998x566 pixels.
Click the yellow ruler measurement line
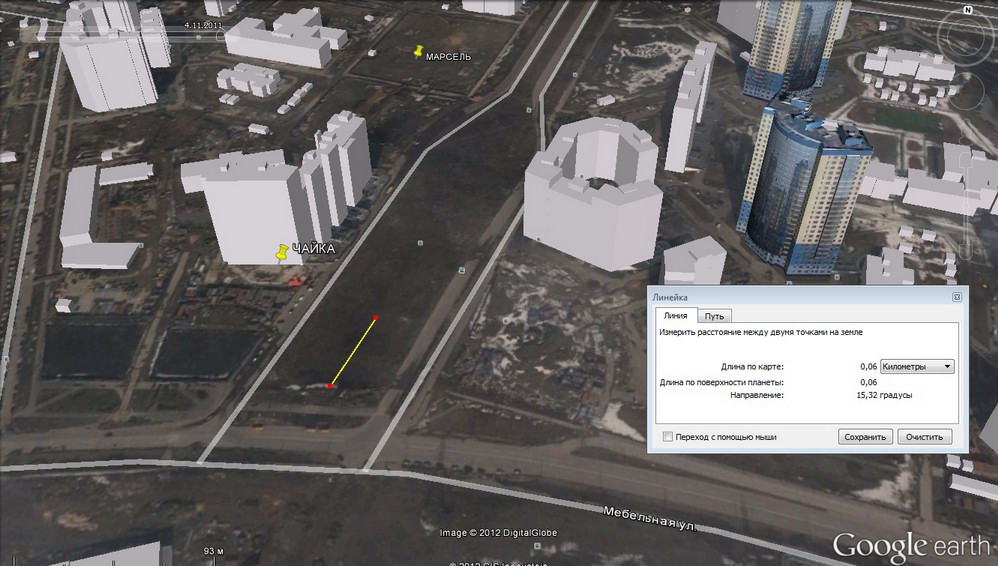pyautogui.click(x=353, y=352)
